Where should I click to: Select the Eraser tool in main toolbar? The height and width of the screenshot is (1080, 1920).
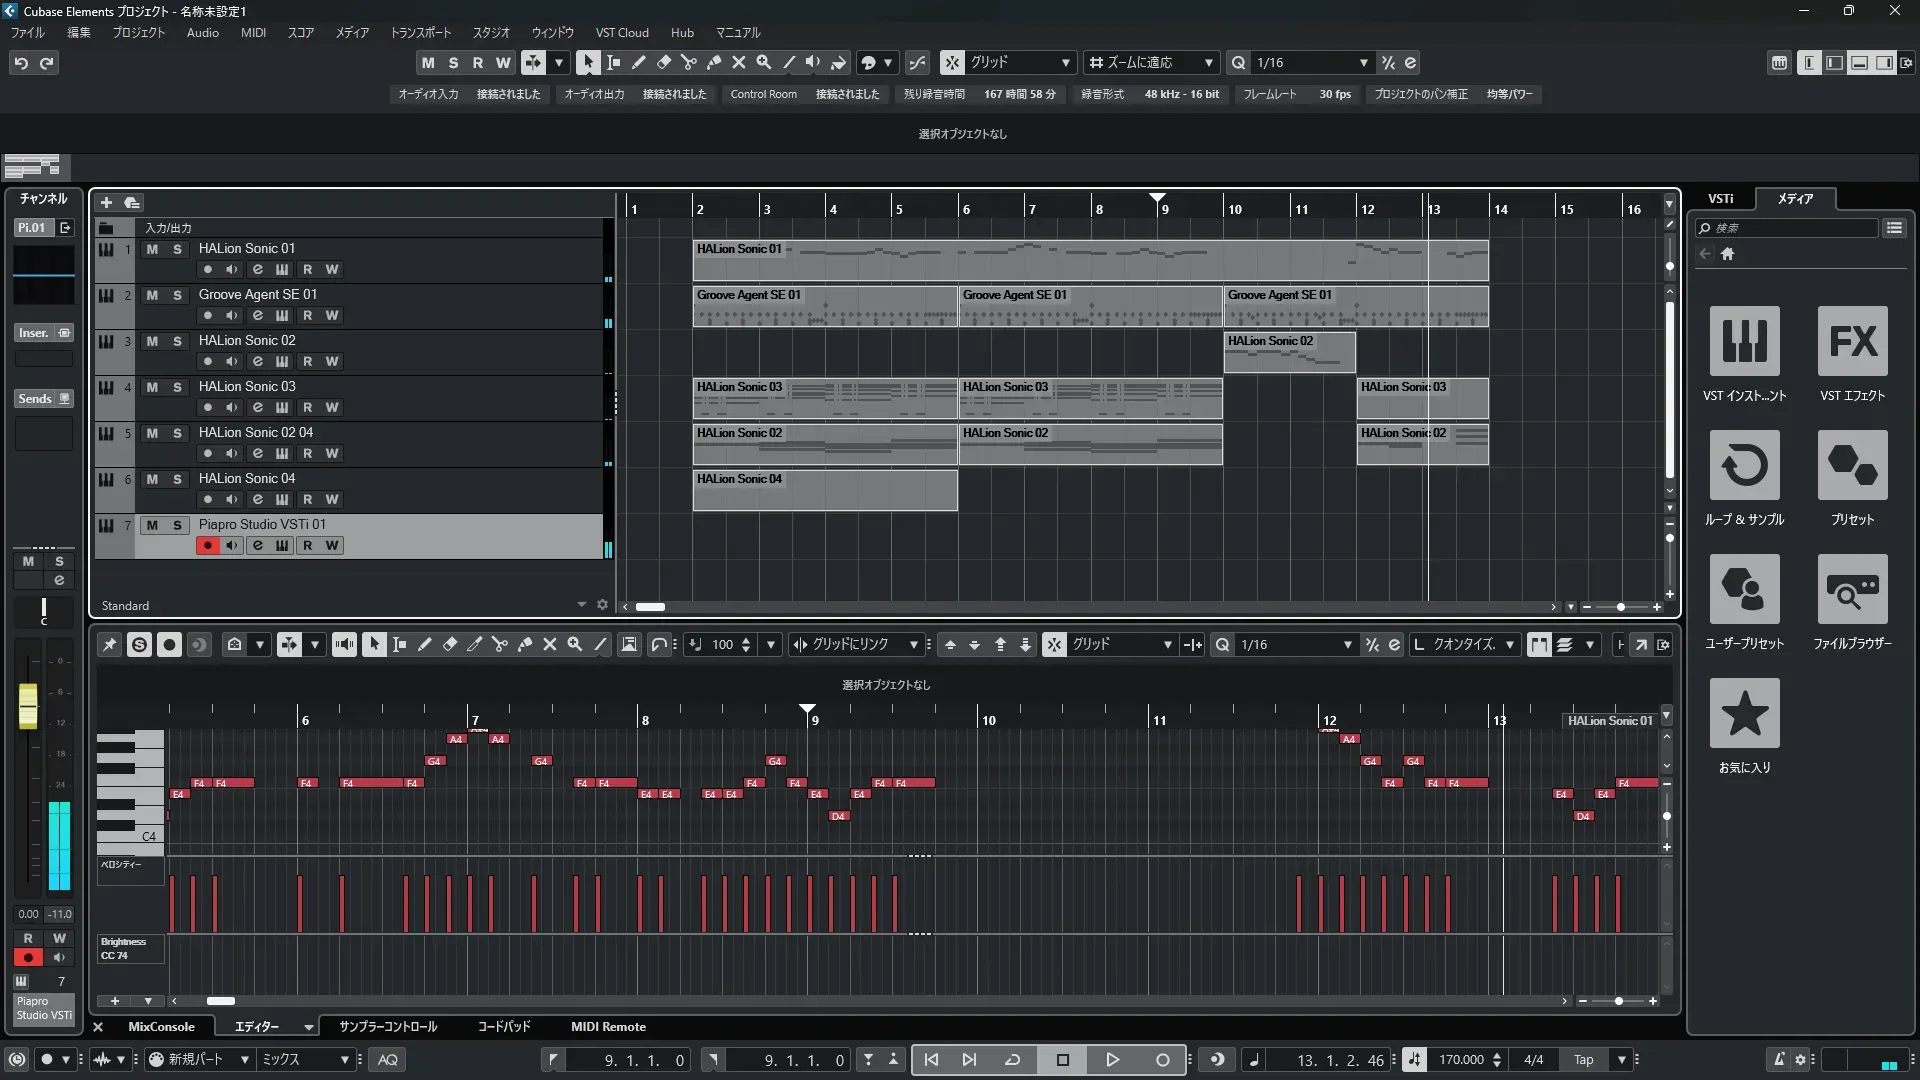663,62
